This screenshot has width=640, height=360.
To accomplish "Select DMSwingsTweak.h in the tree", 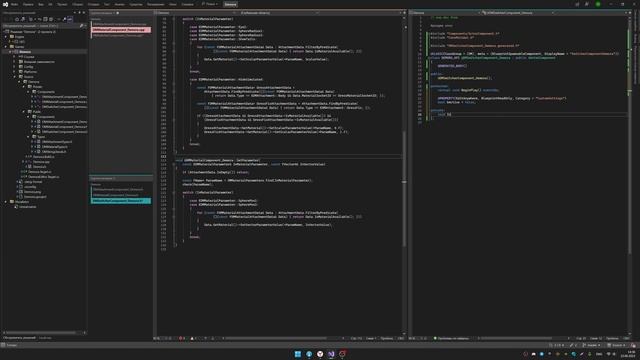I will point(54,152).
